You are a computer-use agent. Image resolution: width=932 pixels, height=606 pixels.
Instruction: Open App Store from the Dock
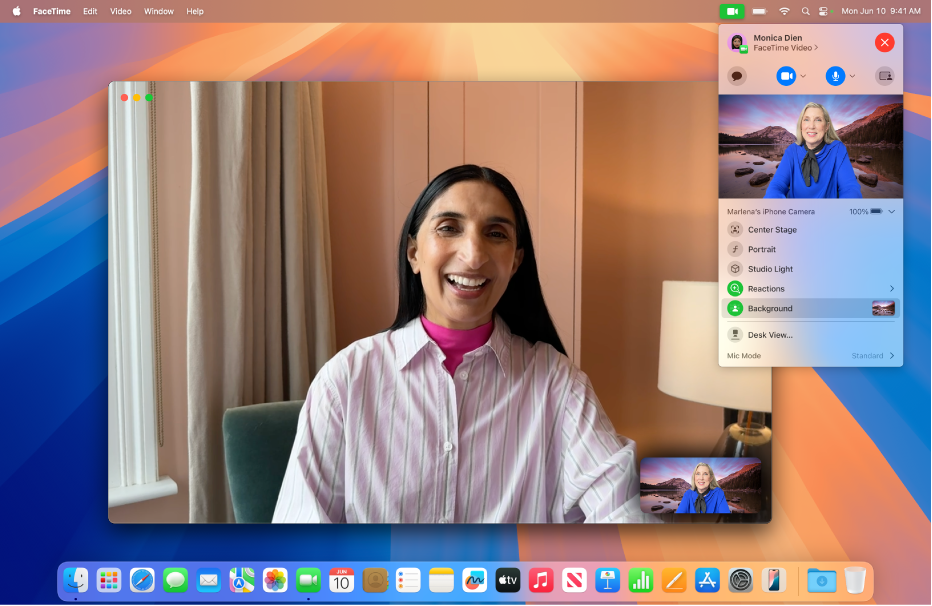click(x=707, y=580)
